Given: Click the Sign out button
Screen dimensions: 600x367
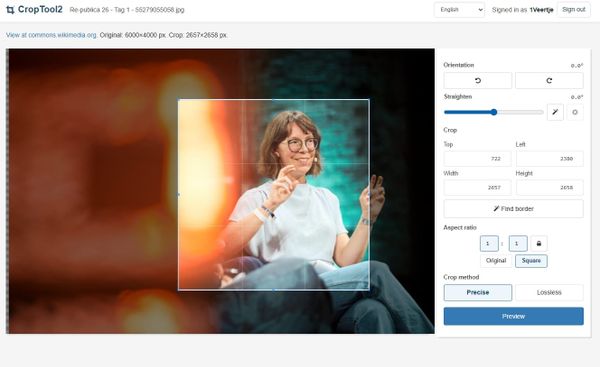Looking at the screenshot, I should (x=574, y=10).
